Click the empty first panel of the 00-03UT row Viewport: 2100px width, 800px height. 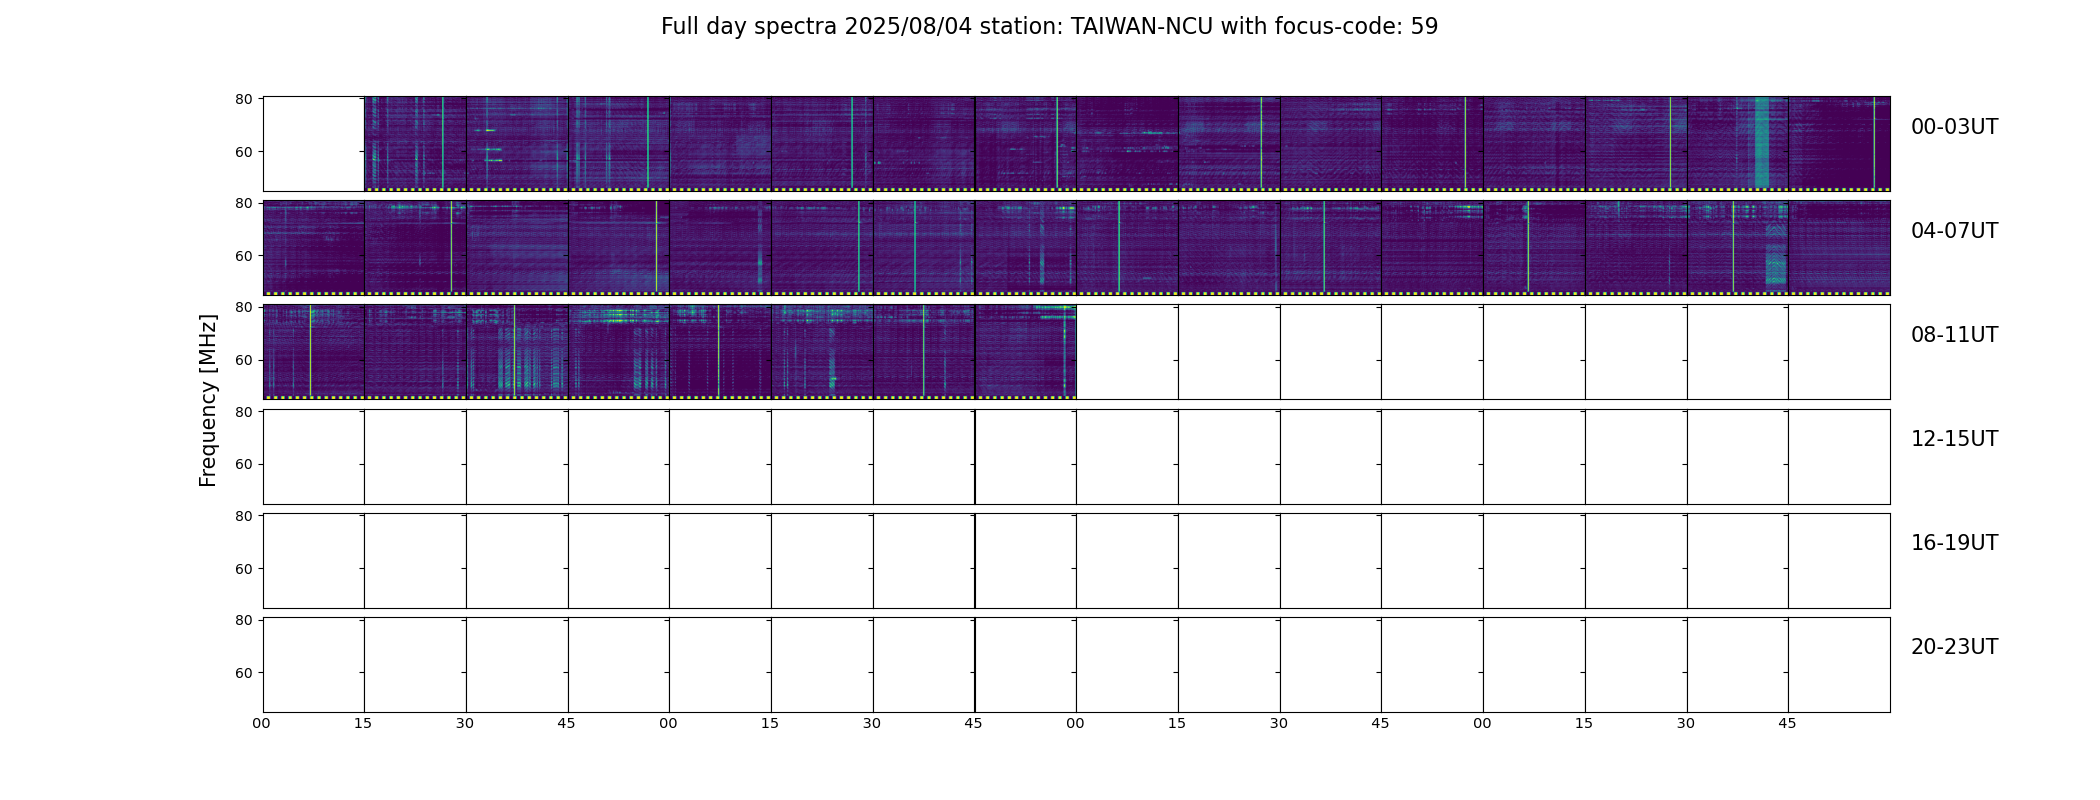coord(314,144)
